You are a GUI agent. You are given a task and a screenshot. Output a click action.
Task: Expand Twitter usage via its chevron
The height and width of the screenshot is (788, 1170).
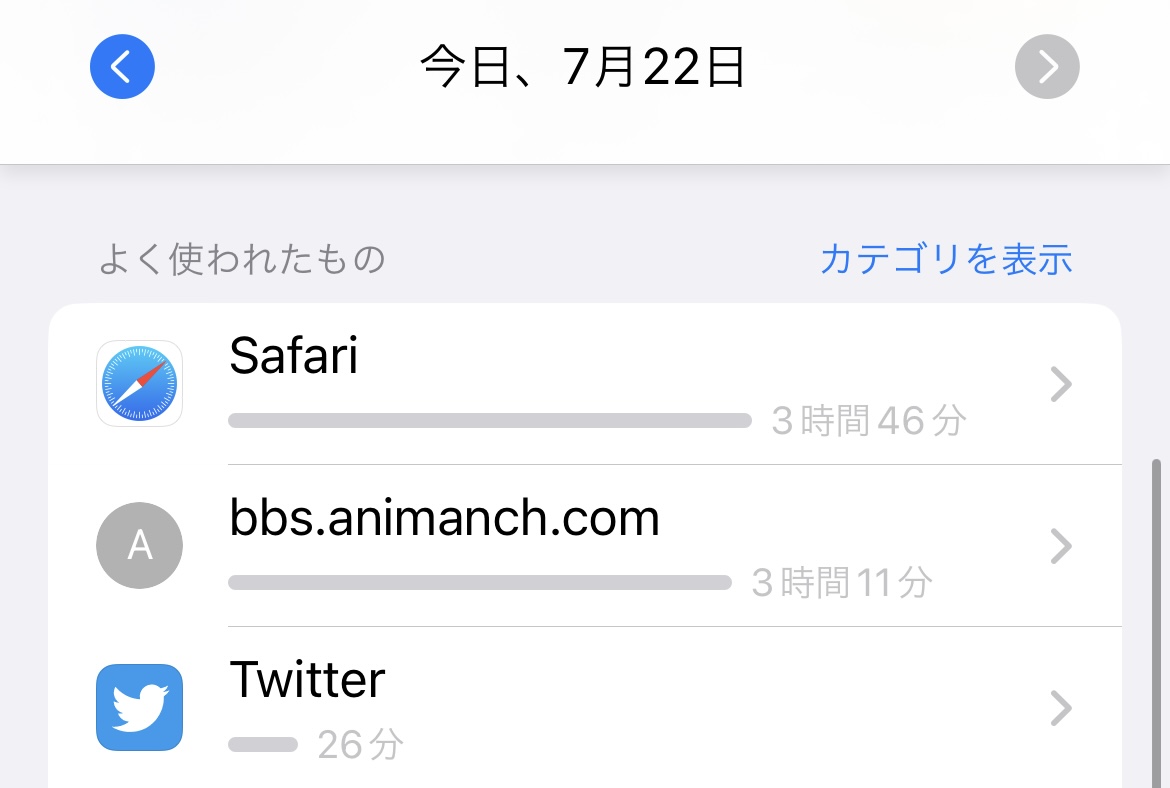[x=1061, y=708]
